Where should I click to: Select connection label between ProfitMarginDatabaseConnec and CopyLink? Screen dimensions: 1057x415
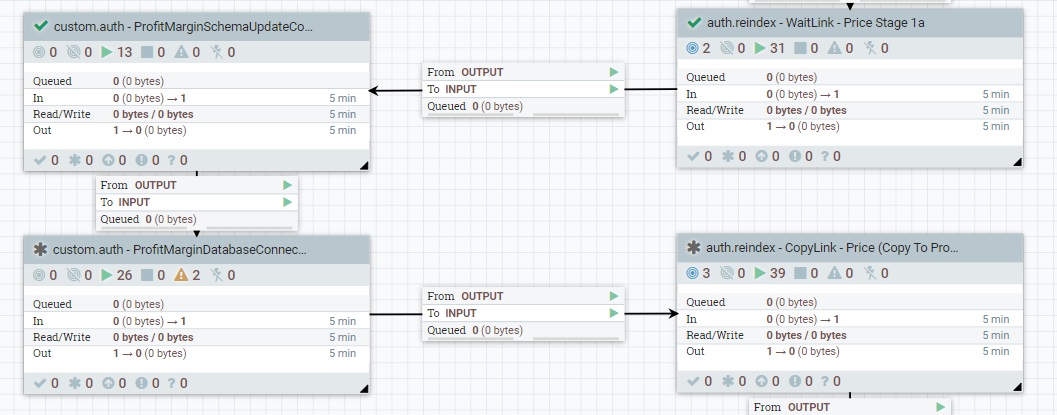pyautogui.click(x=522, y=313)
